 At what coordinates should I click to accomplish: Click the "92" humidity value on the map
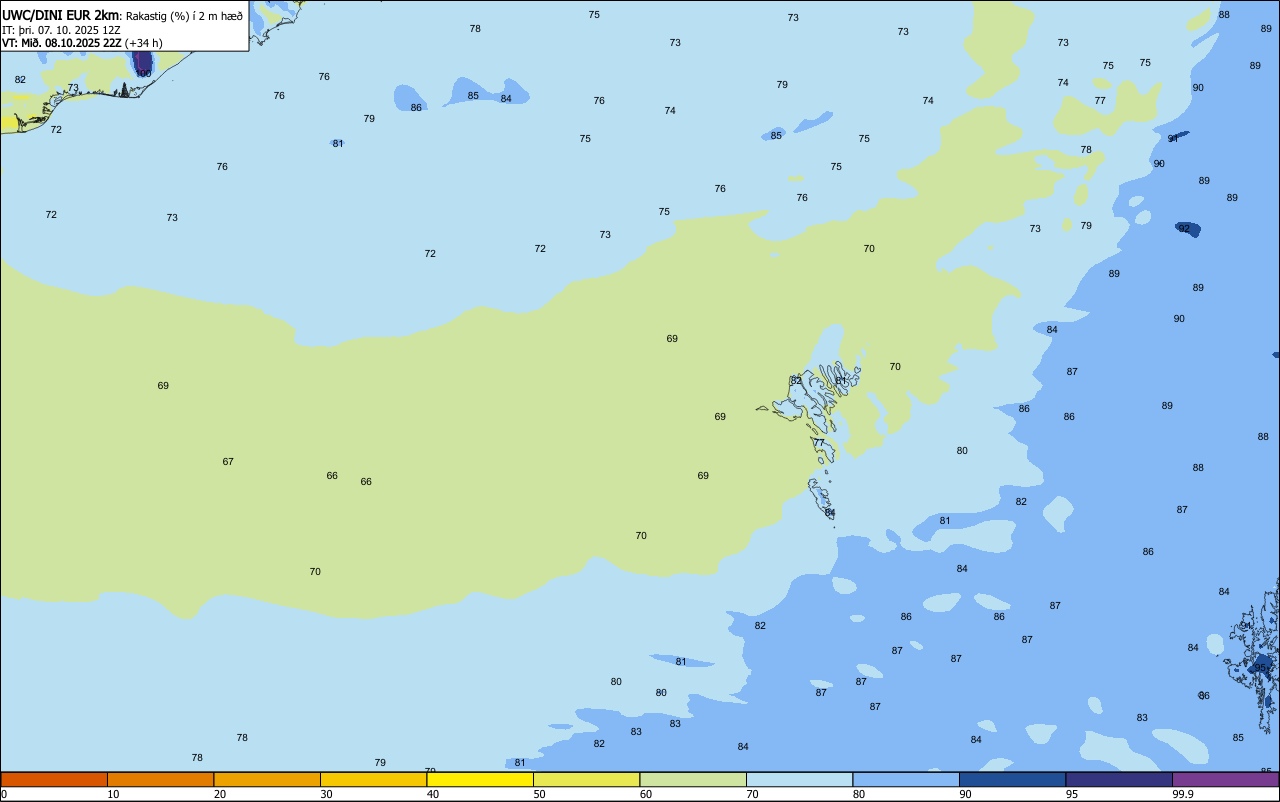pyautogui.click(x=1184, y=229)
